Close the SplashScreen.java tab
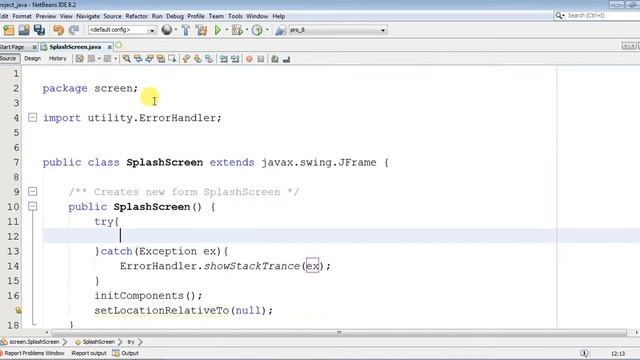 point(109,47)
